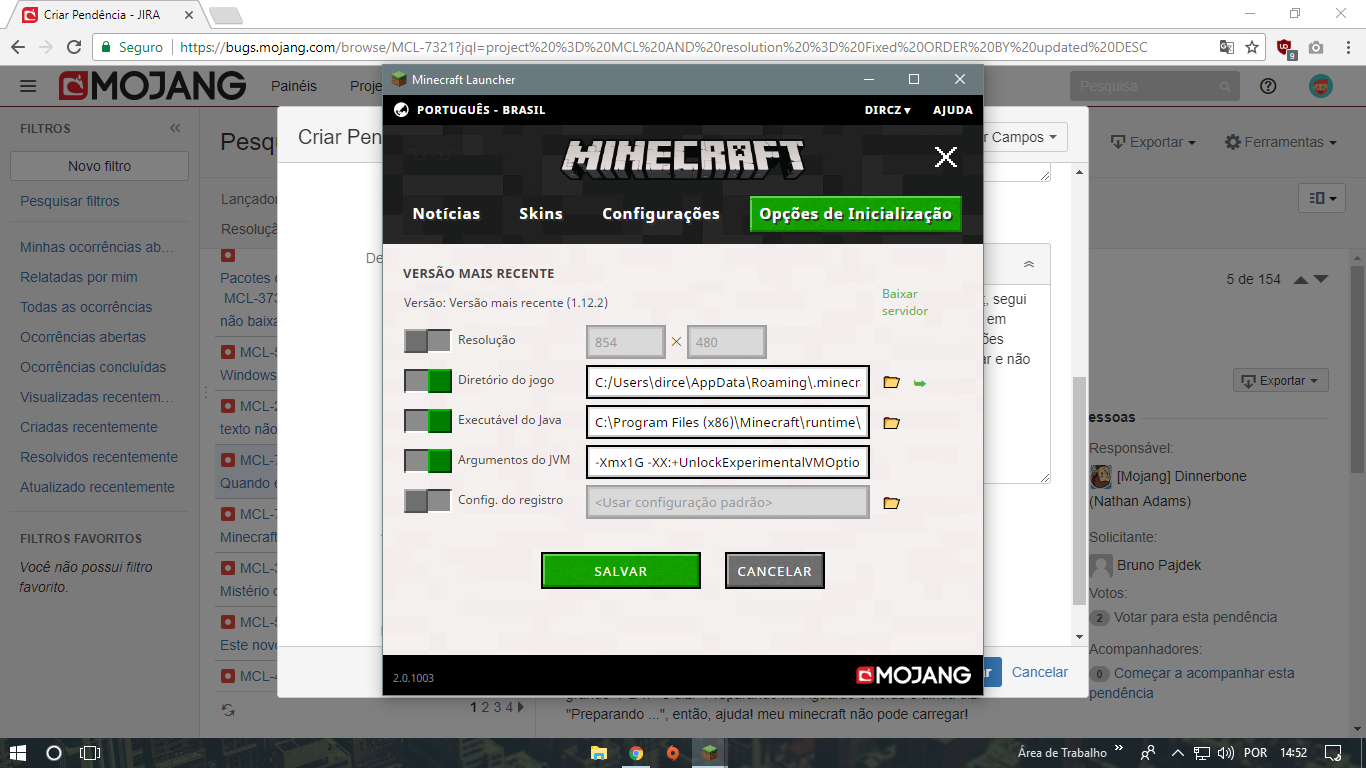Viewport: 1366px width, 768px height.
Task: Open Jira help question mark icon
Action: pos(1268,86)
